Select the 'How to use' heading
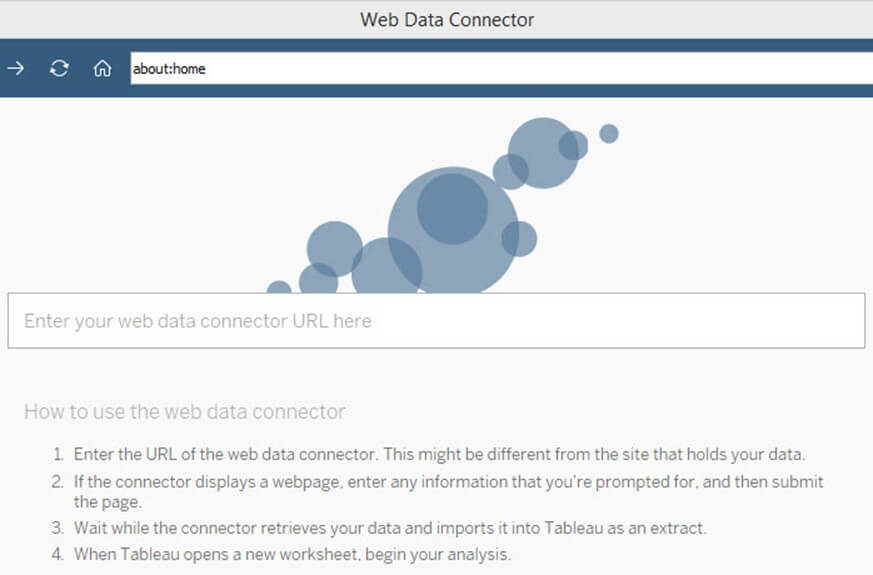Screen dimensions: 873x575 pos(185,411)
